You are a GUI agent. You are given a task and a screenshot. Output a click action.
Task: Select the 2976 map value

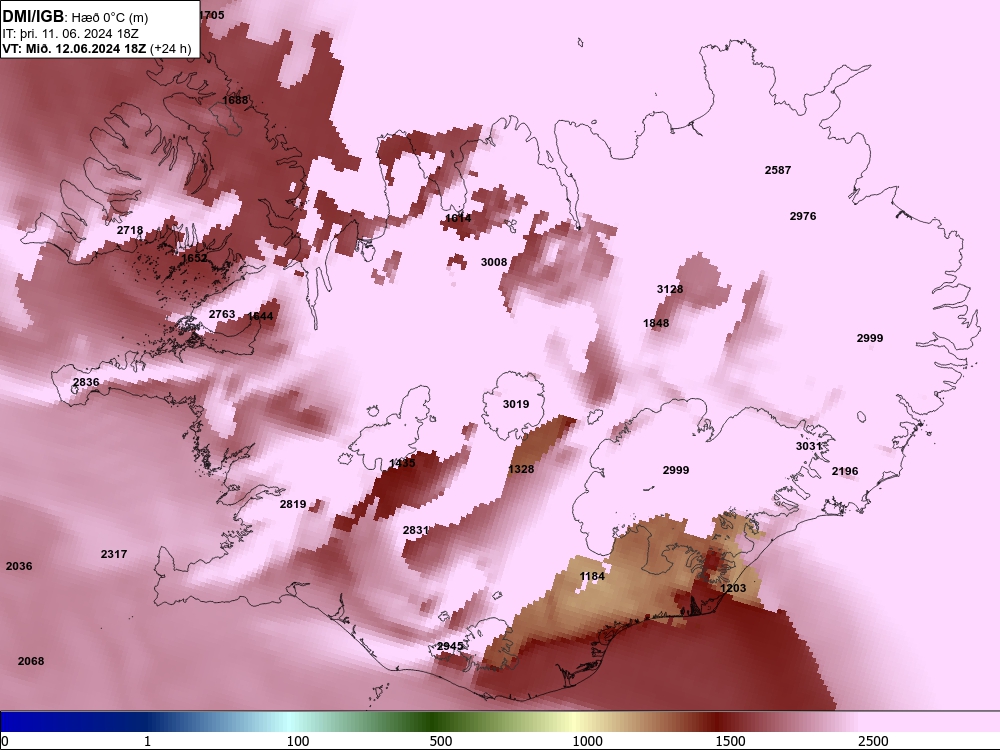point(803,216)
